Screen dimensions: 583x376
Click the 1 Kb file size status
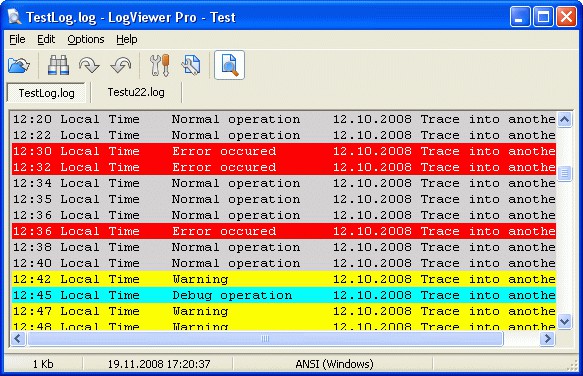coord(43,364)
